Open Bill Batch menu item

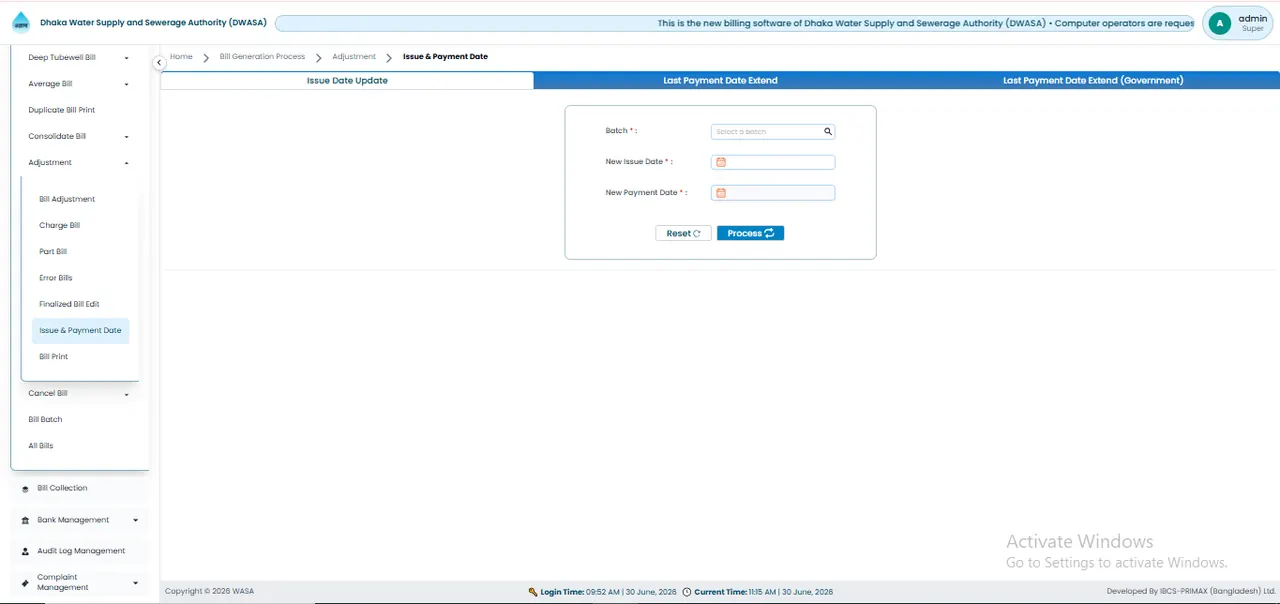pos(45,420)
